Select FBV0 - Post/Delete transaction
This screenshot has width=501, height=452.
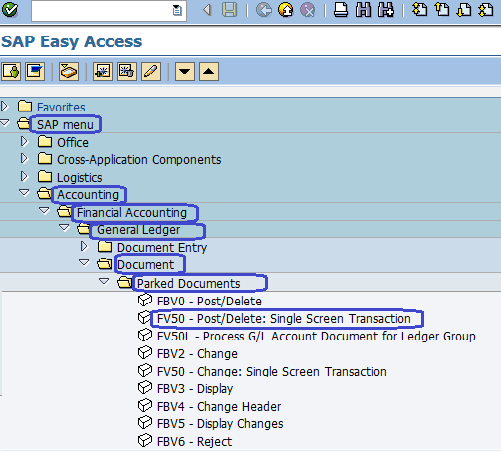tap(209, 301)
